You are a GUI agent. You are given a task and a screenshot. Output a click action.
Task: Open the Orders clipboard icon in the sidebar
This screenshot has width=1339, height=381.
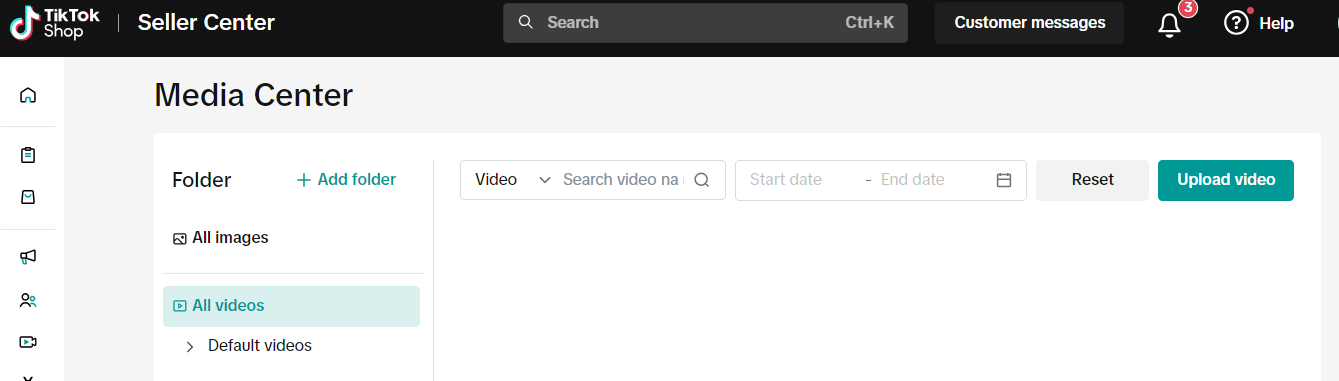tap(28, 155)
